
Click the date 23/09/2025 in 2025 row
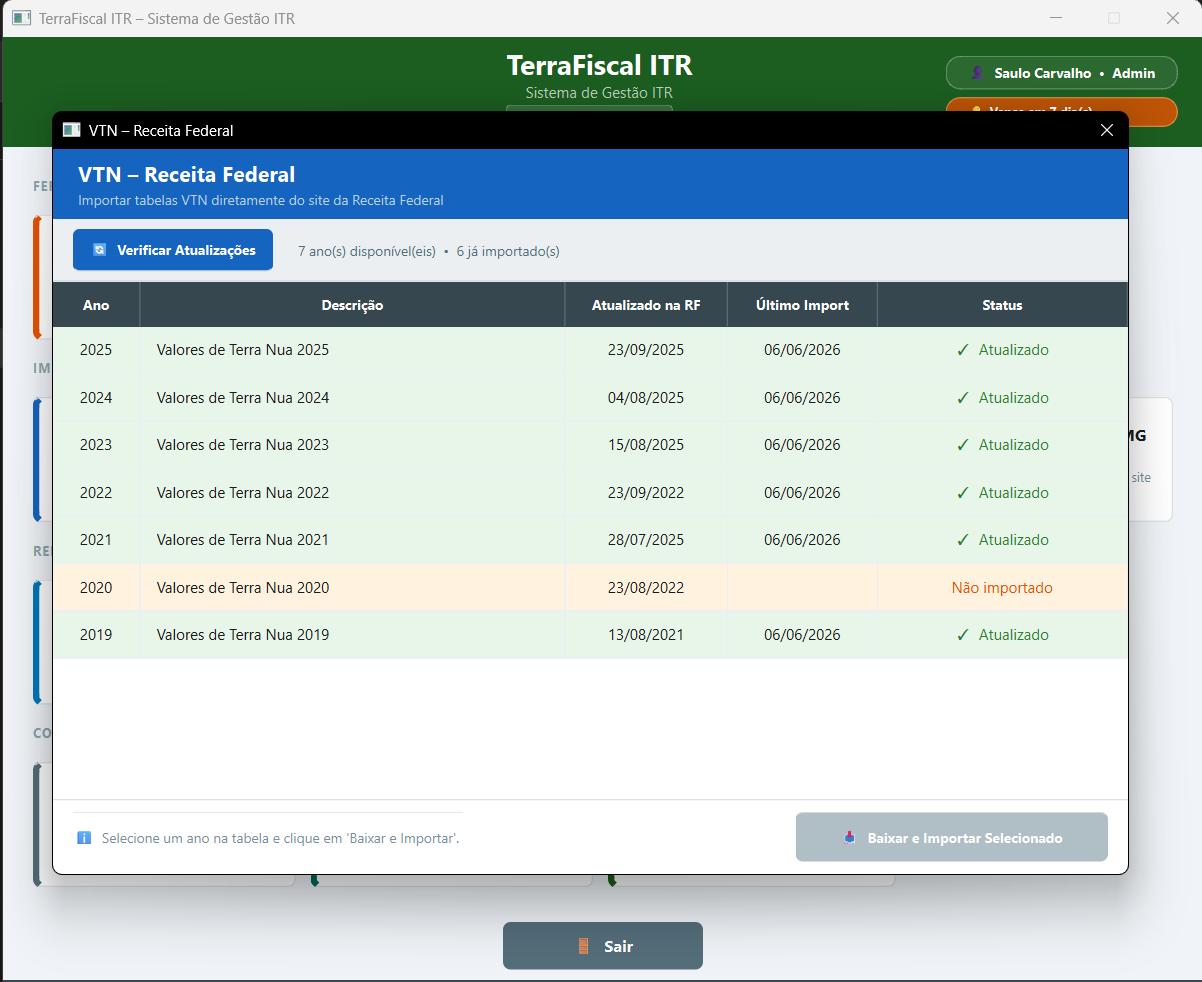[x=646, y=350]
